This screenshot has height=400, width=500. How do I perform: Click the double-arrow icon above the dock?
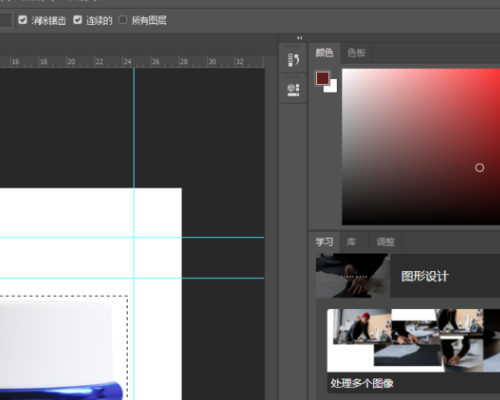(x=299, y=38)
